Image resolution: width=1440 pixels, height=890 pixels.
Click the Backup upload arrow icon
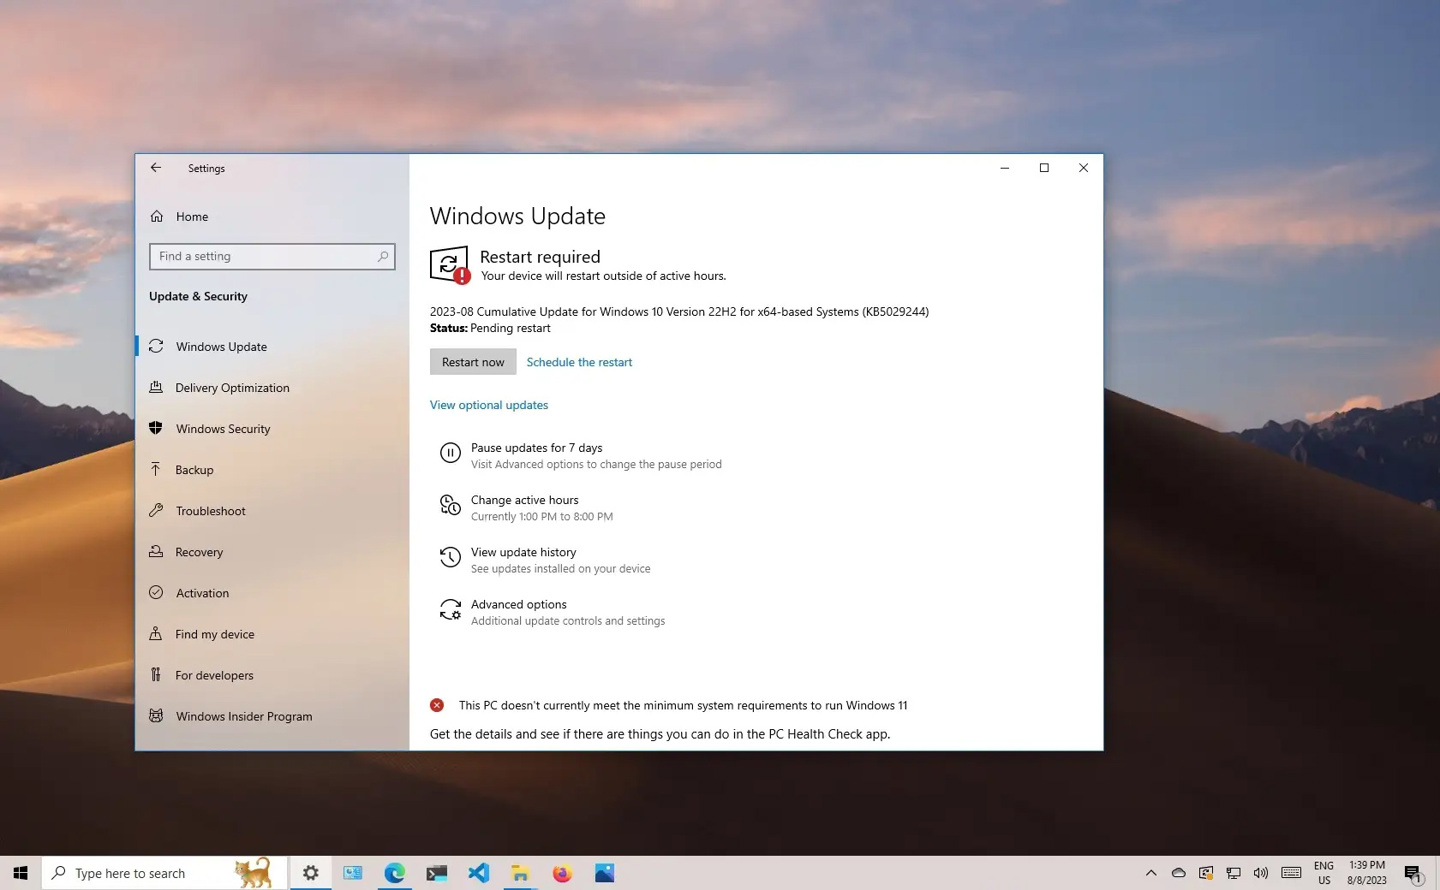[x=156, y=469]
